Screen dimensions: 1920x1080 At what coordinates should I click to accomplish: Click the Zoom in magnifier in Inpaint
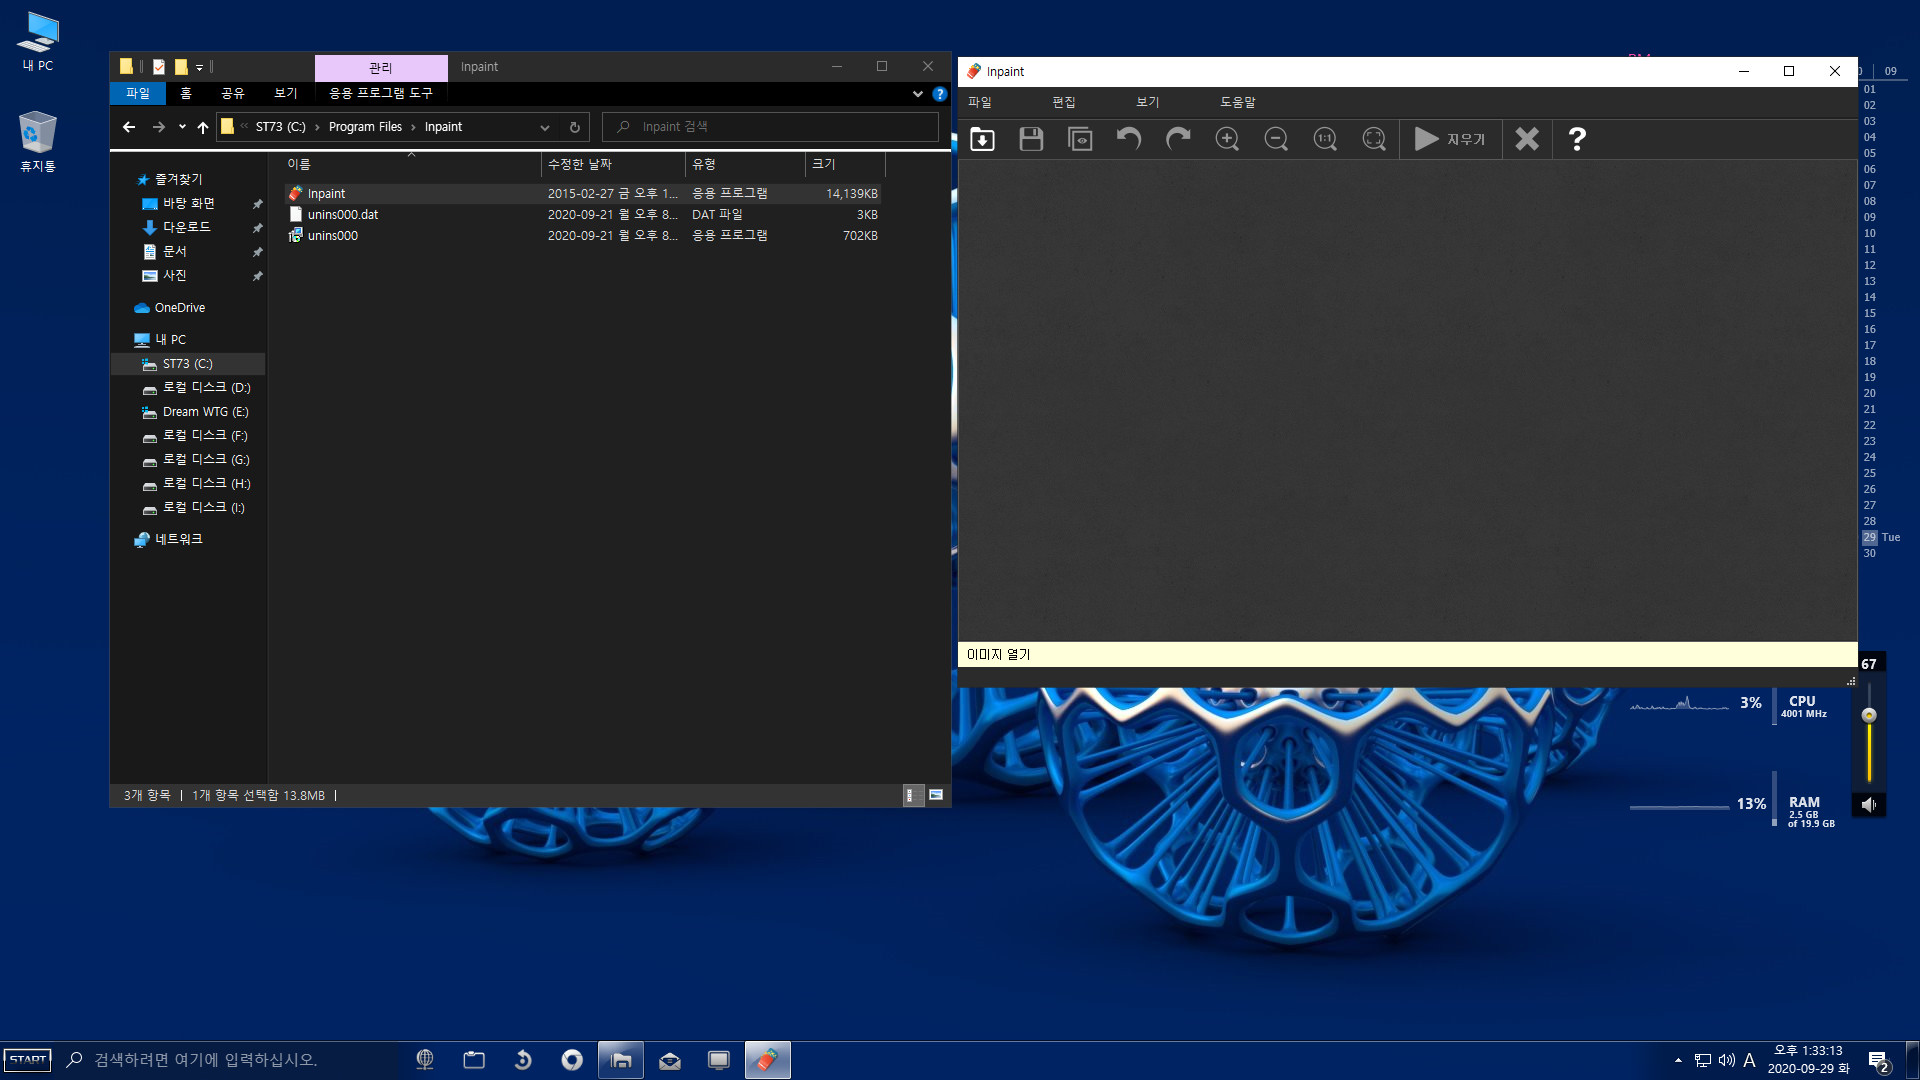[1227, 139]
